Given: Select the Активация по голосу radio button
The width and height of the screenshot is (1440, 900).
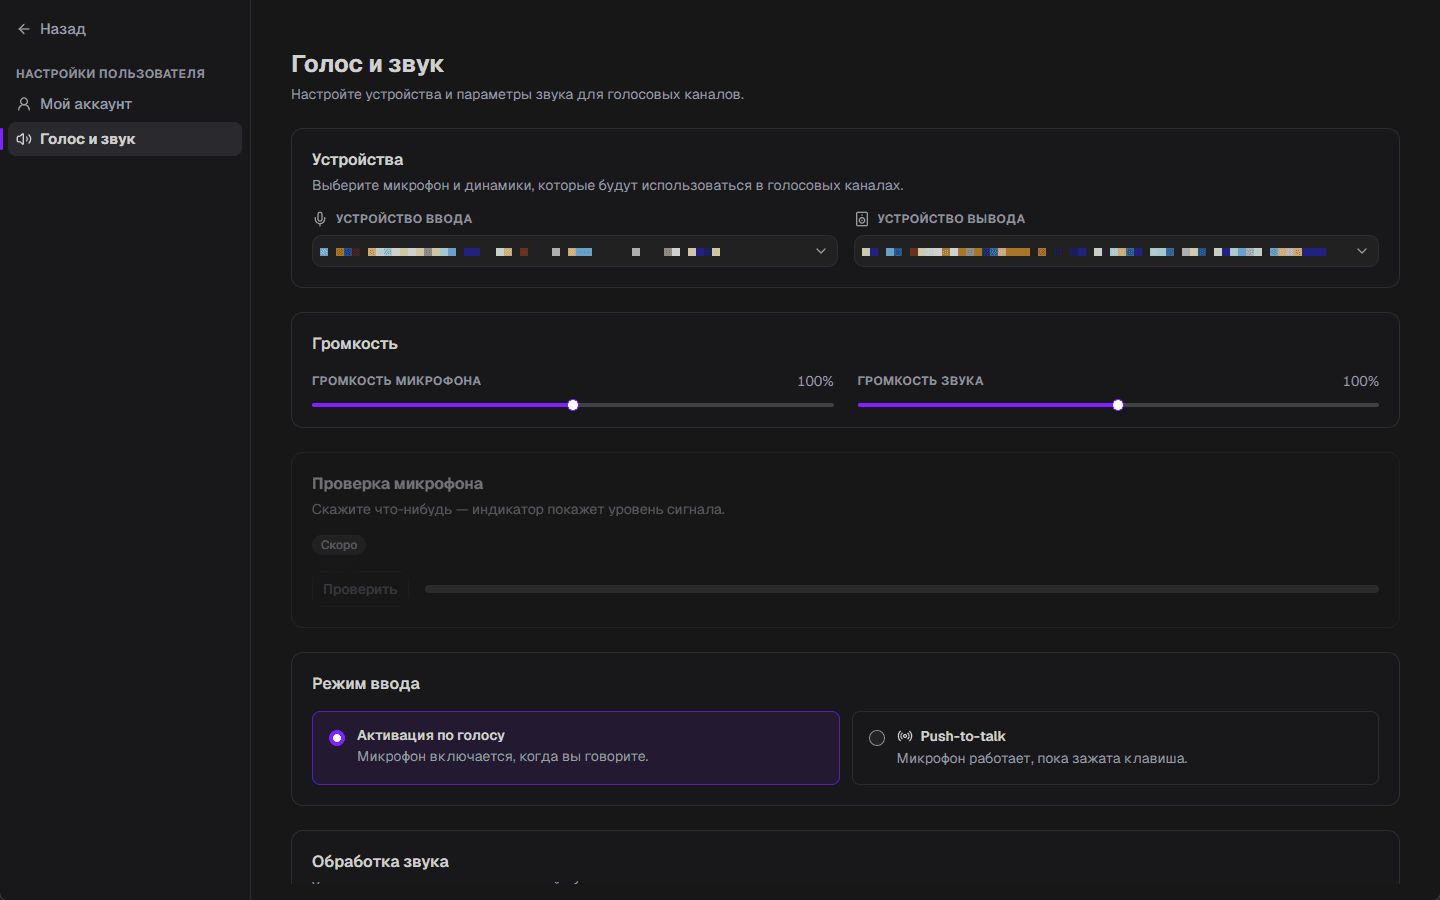Looking at the screenshot, I should 337,738.
